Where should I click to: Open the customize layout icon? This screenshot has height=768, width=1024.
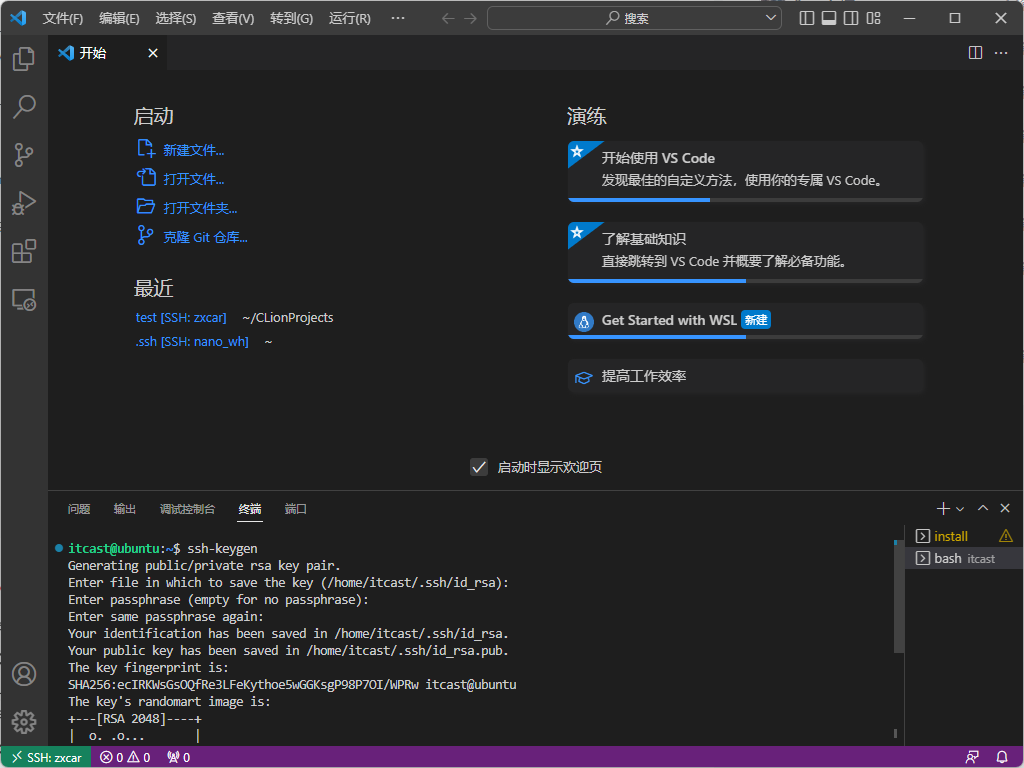(873, 18)
